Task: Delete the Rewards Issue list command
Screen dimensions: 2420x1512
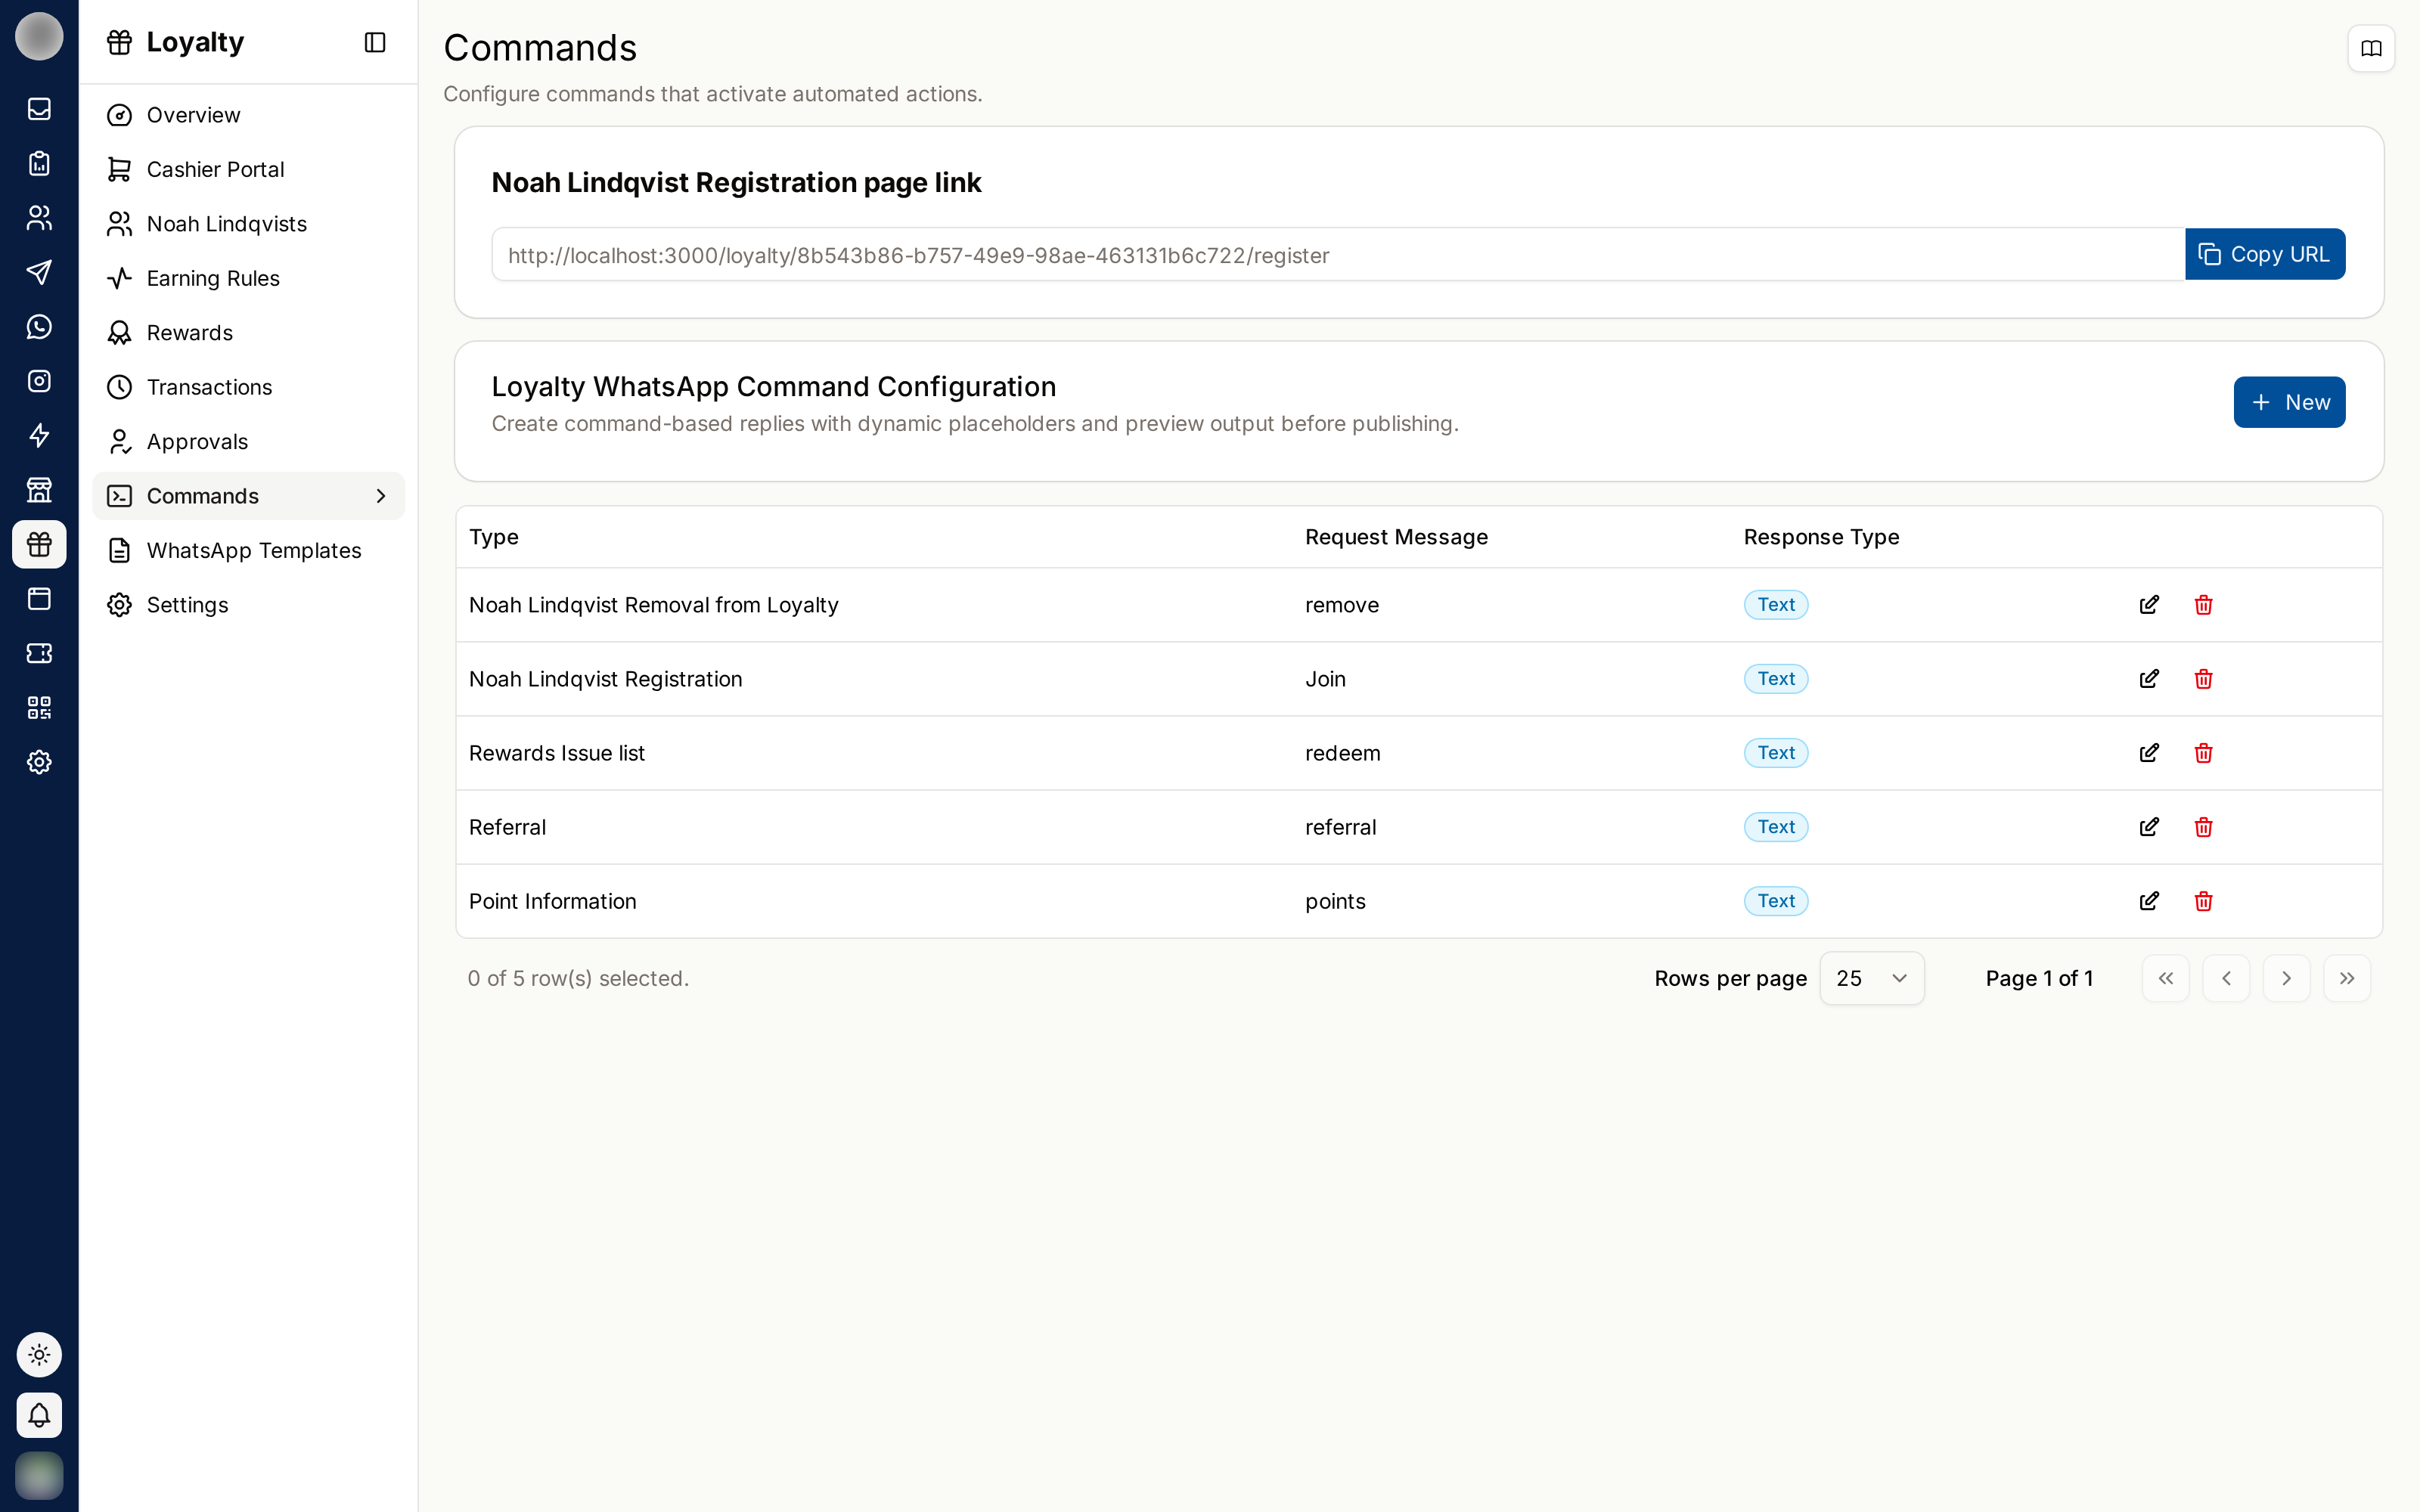Action: (2203, 753)
